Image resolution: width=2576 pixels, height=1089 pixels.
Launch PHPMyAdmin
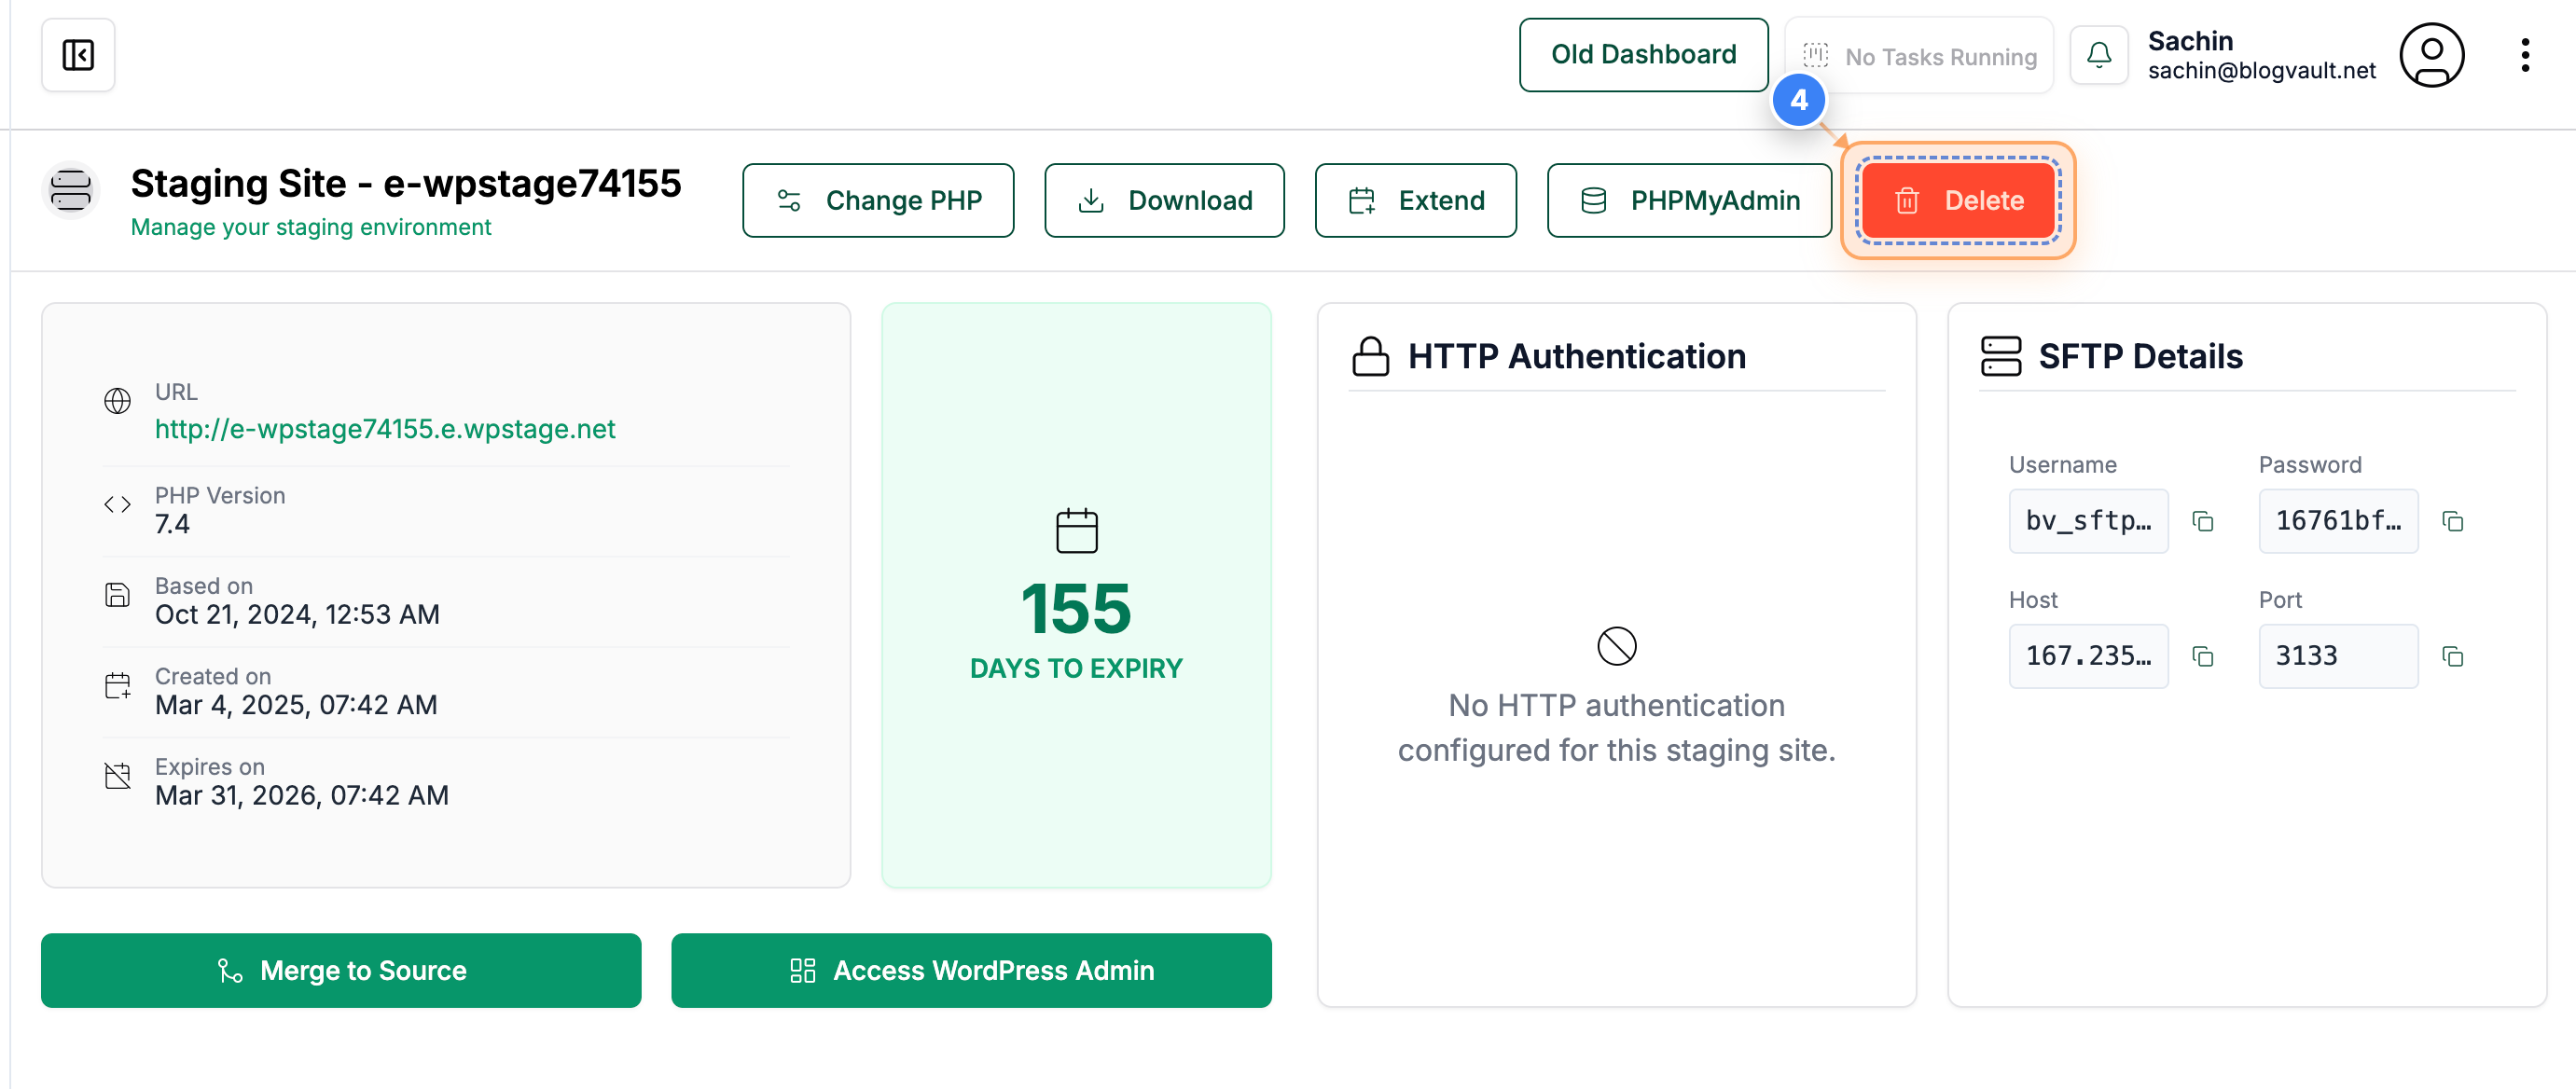click(1689, 201)
